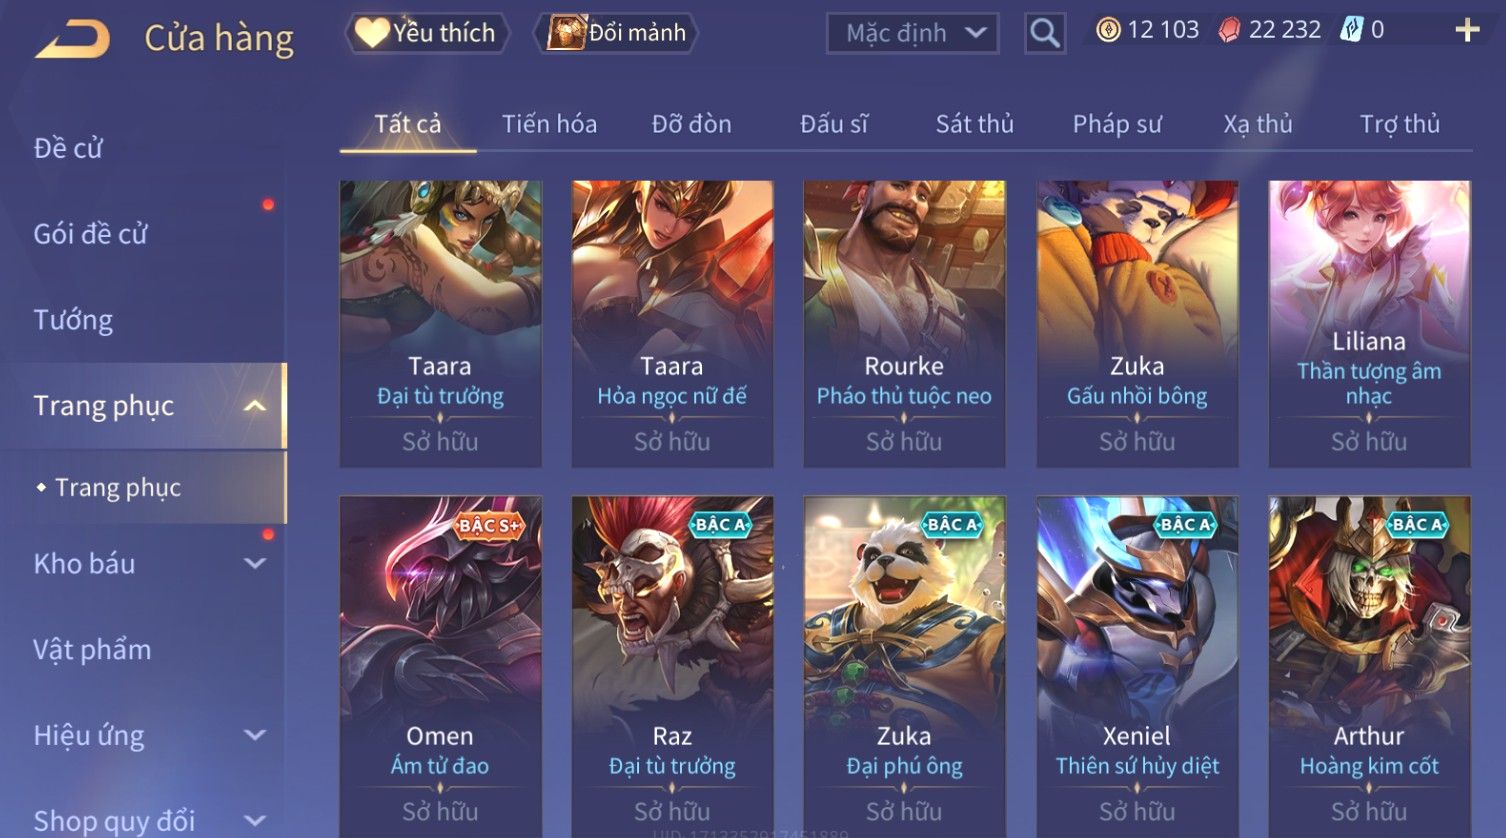Open Rourke Pháo thủ tuộc neo skin

point(904,323)
